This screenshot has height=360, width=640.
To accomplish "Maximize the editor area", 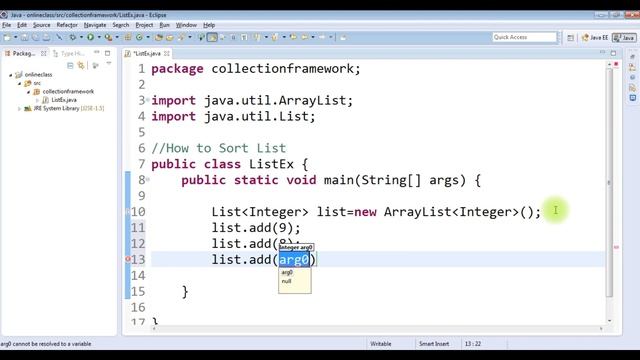I will click(613, 53).
